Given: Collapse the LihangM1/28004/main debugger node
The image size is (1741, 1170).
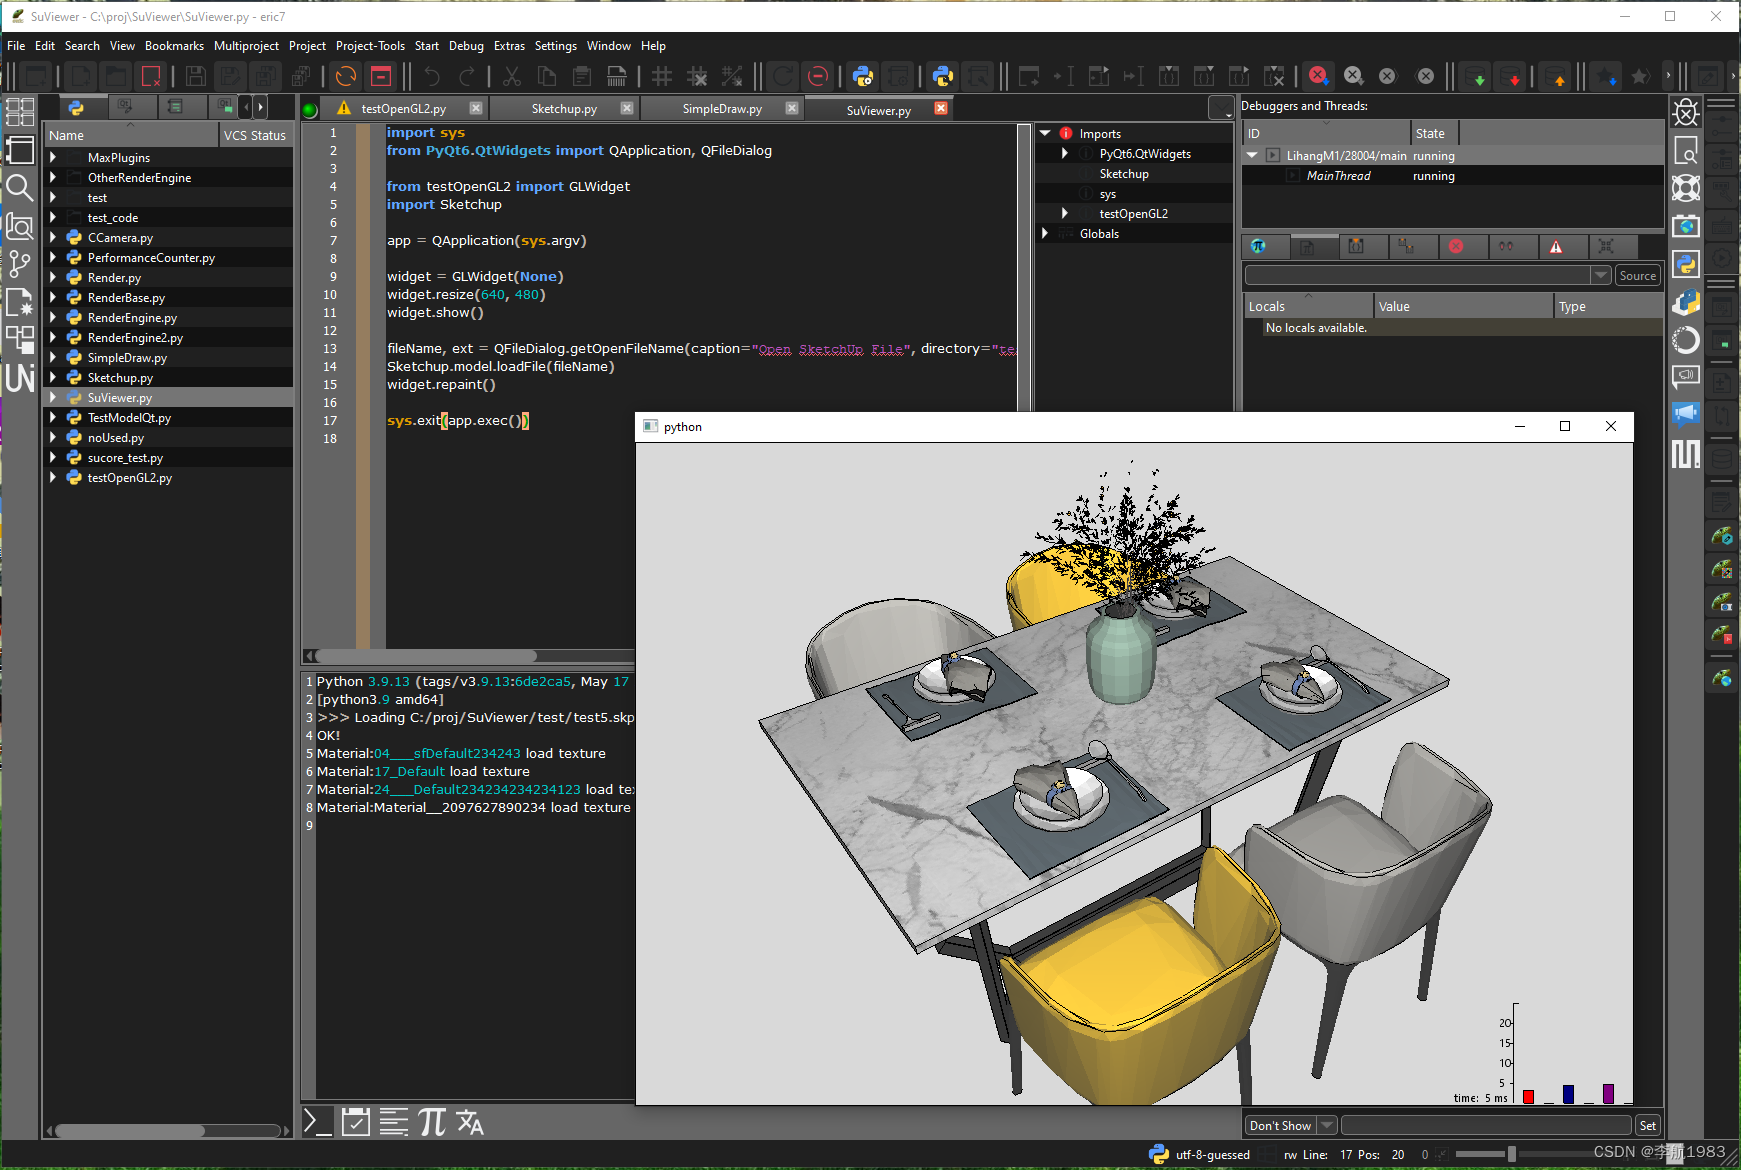Looking at the screenshot, I should 1252,155.
